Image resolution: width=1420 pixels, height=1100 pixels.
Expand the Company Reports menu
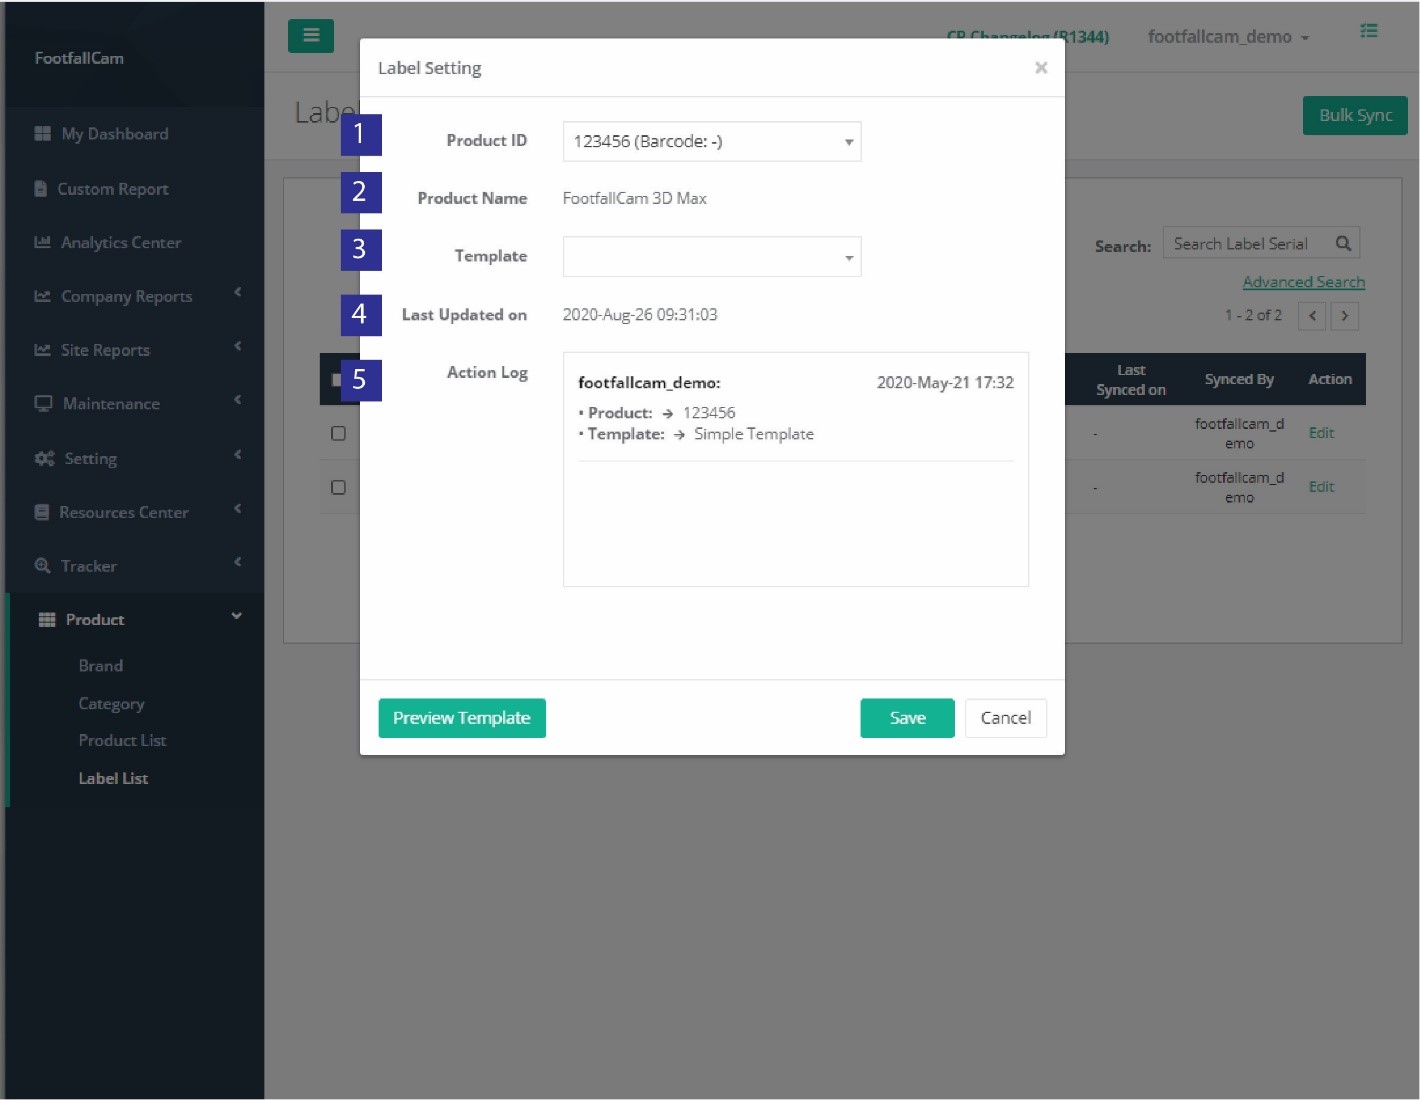point(126,296)
